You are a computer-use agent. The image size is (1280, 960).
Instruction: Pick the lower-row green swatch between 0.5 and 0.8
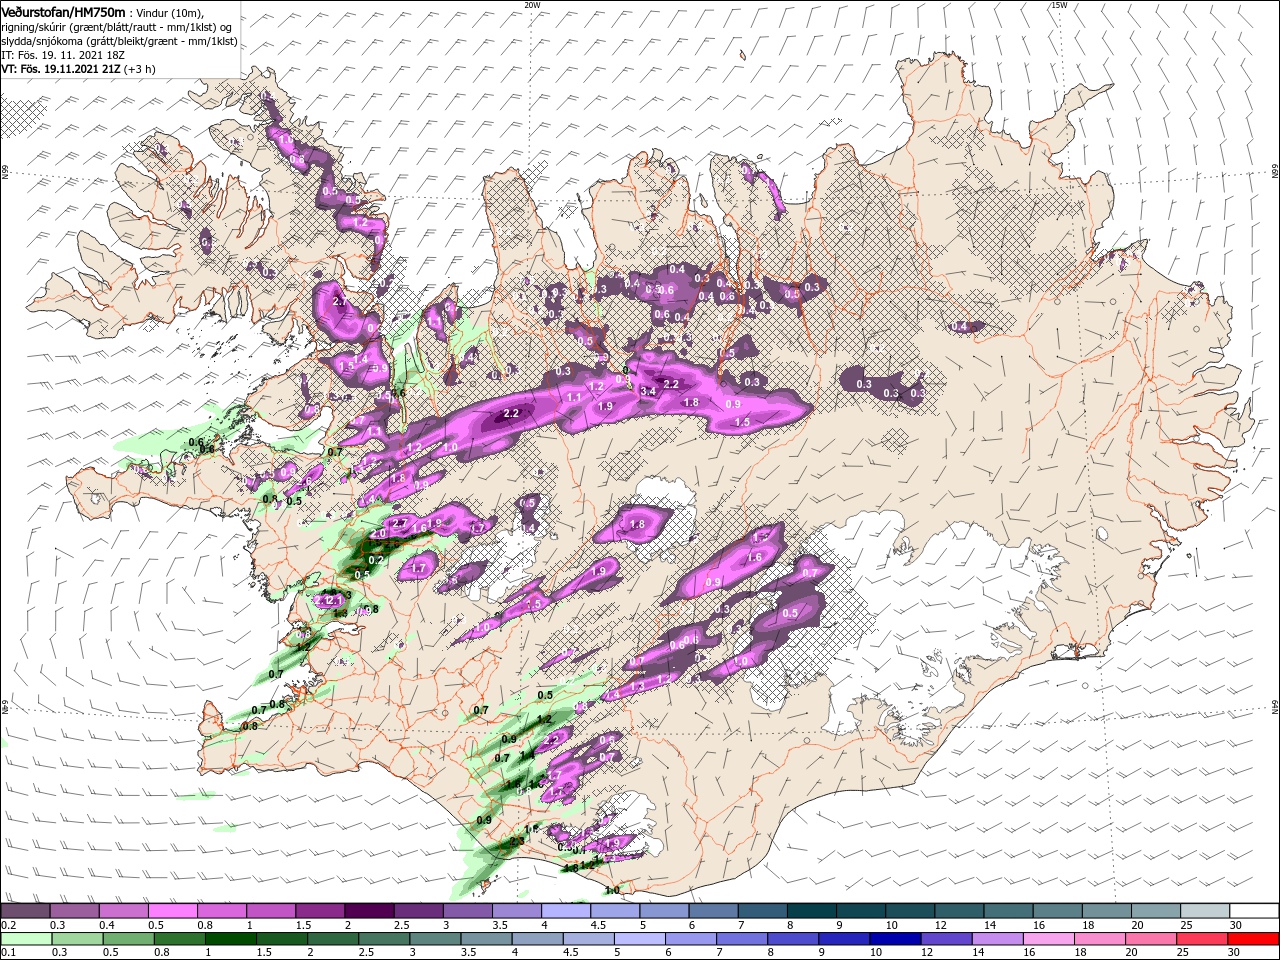pos(127,938)
